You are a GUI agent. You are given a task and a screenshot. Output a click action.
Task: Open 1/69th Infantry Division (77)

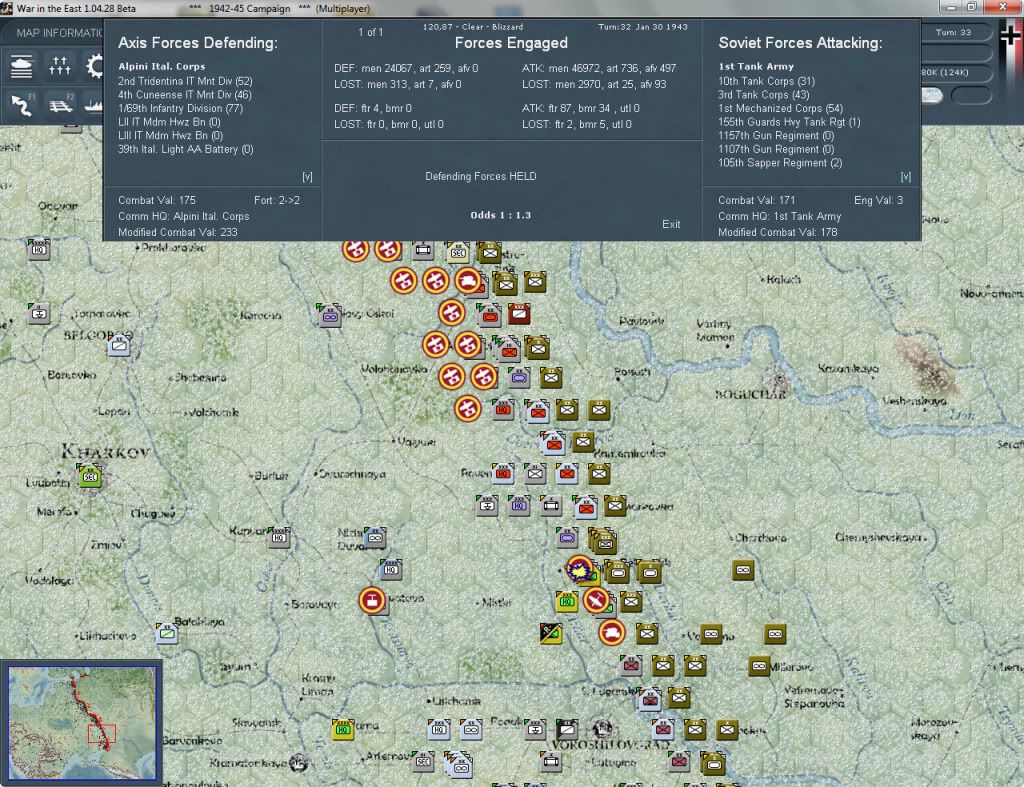pos(180,108)
